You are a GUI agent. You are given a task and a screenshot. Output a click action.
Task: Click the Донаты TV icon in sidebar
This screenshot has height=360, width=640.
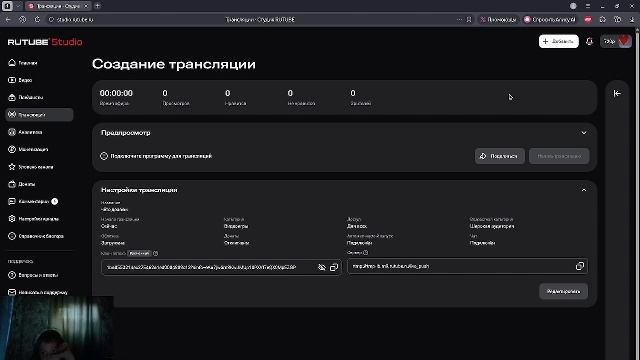point(12,184)
